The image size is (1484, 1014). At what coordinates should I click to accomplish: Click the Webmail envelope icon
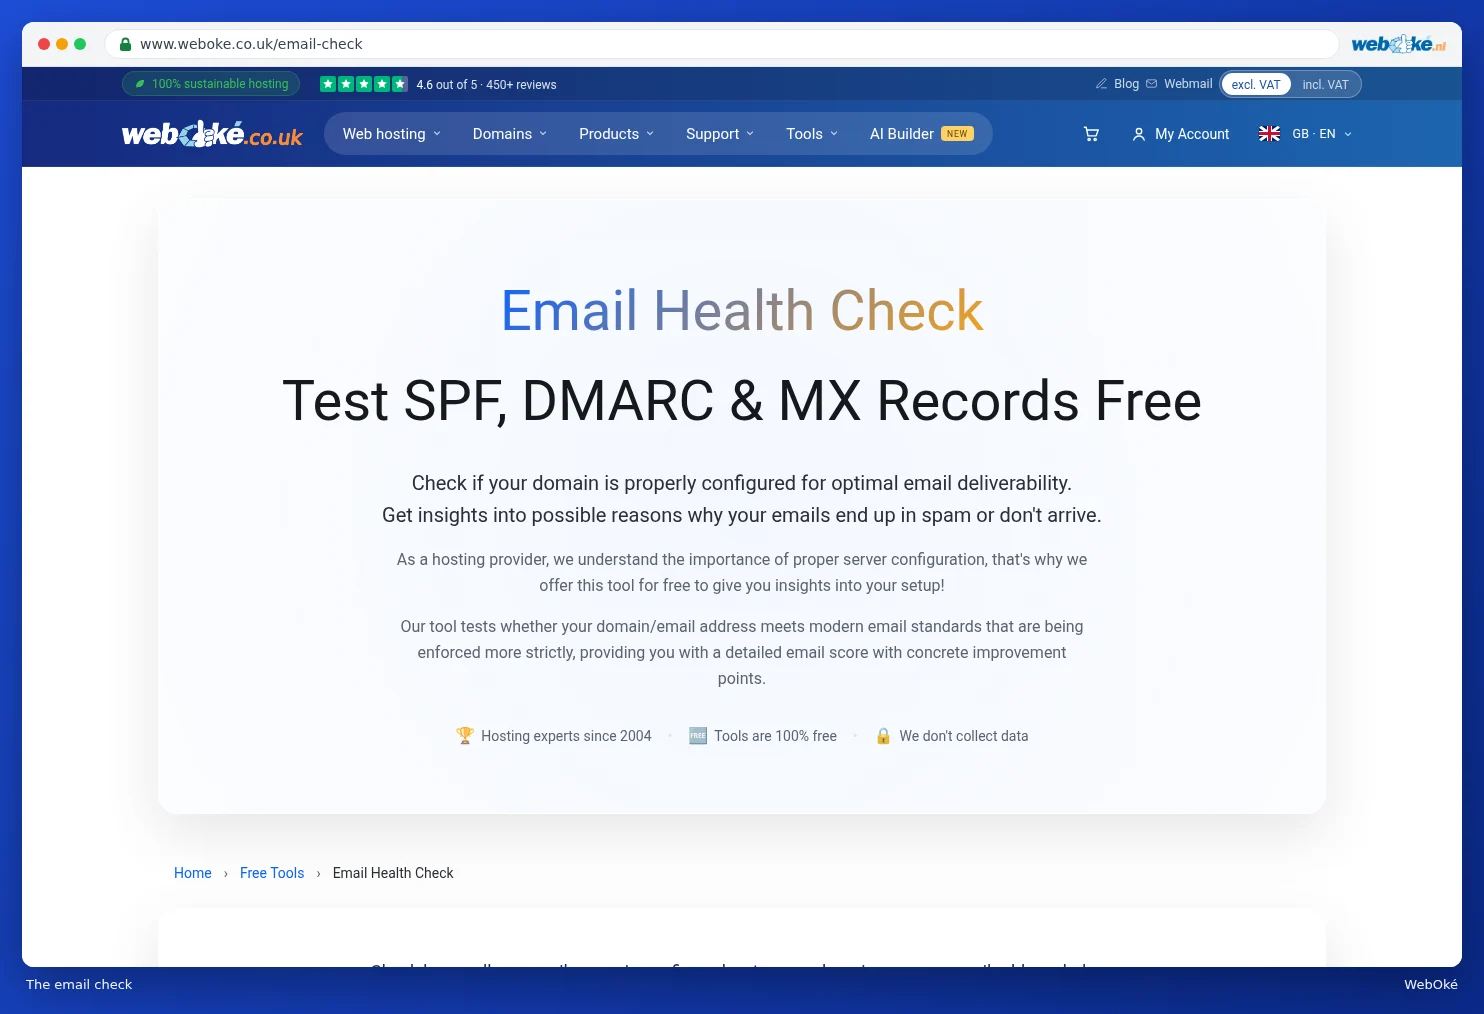[x=1151, y=84]
